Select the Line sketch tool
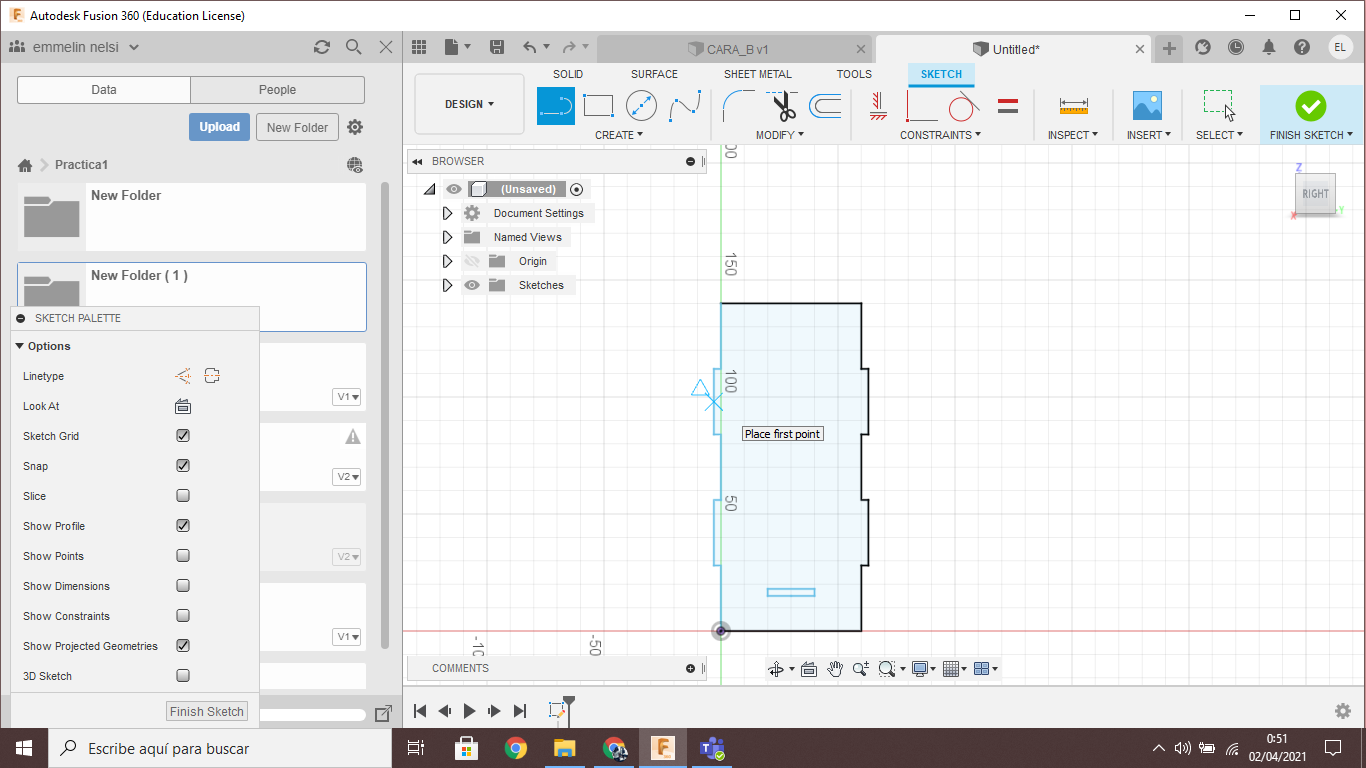 pos(556,106)
